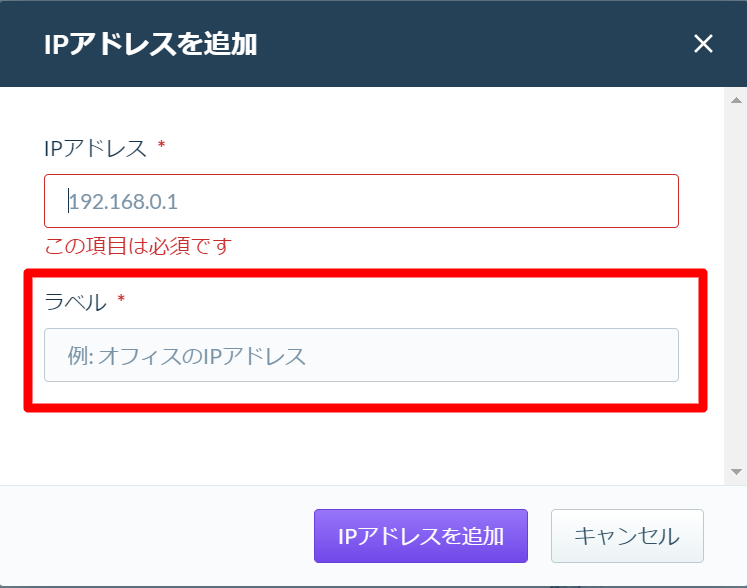This screenshot has height=588, width=747.
Task: Click blank footer area left of the purple button
Action: pyautogui.click(x=157, y=536)
